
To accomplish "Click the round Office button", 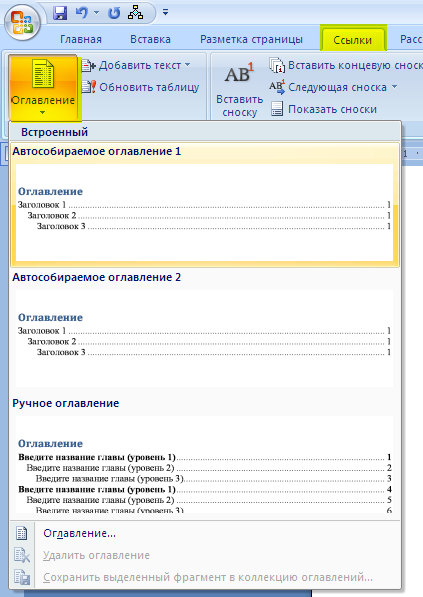I will coord(22,22).
